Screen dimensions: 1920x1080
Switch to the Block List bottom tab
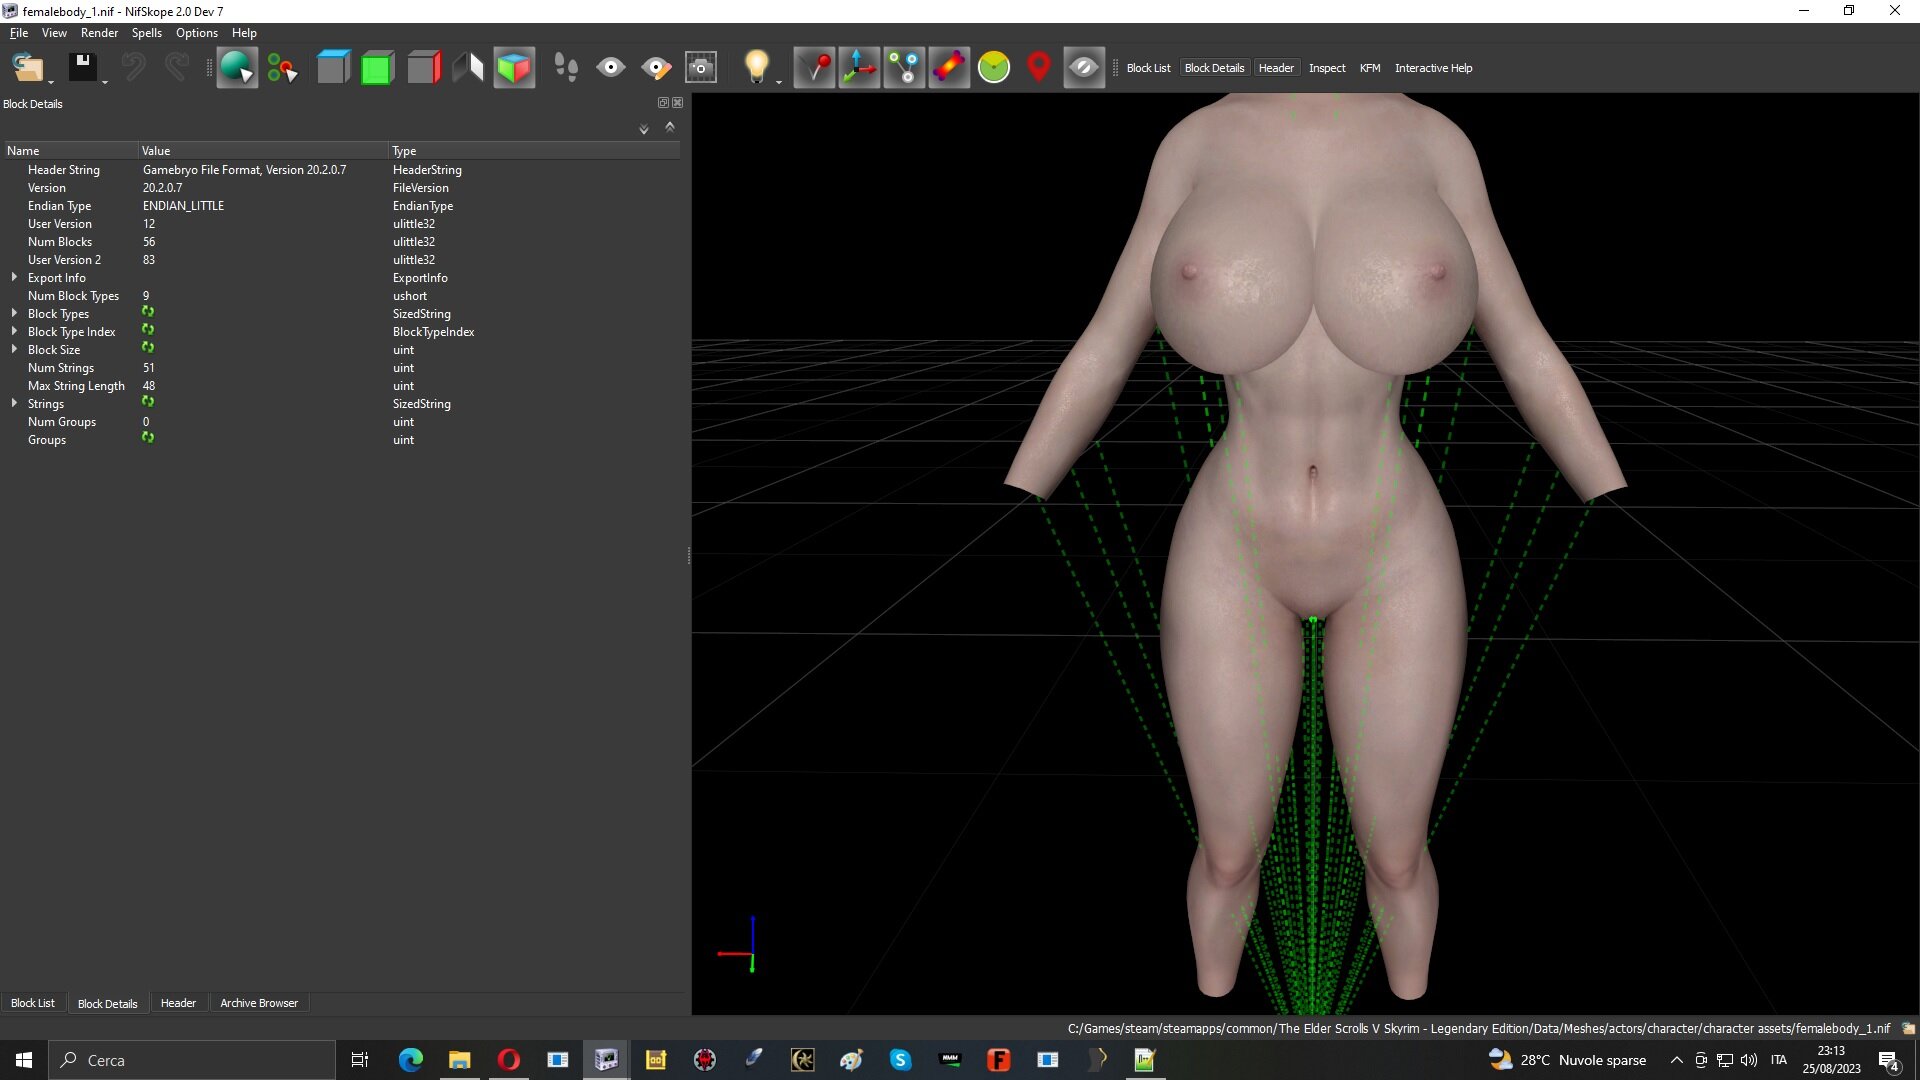click(x=33, y=1003)
